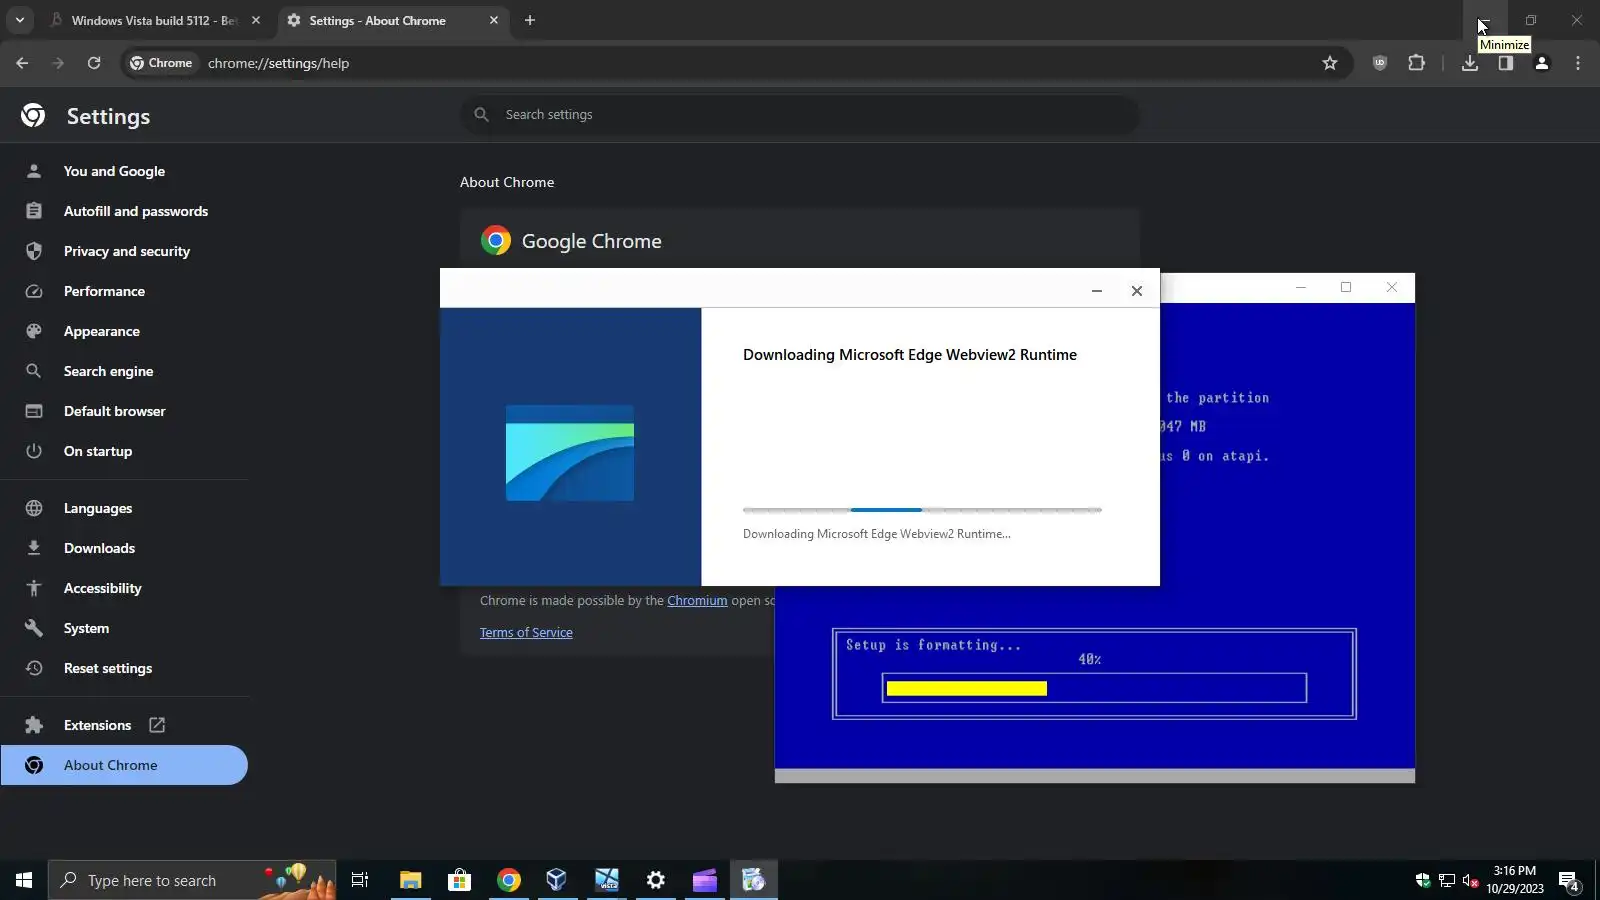Toggle the browser side panel

(1506, 63)
